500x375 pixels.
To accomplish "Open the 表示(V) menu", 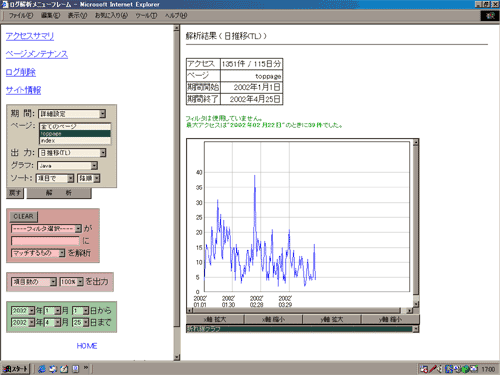I will [77, 16].
